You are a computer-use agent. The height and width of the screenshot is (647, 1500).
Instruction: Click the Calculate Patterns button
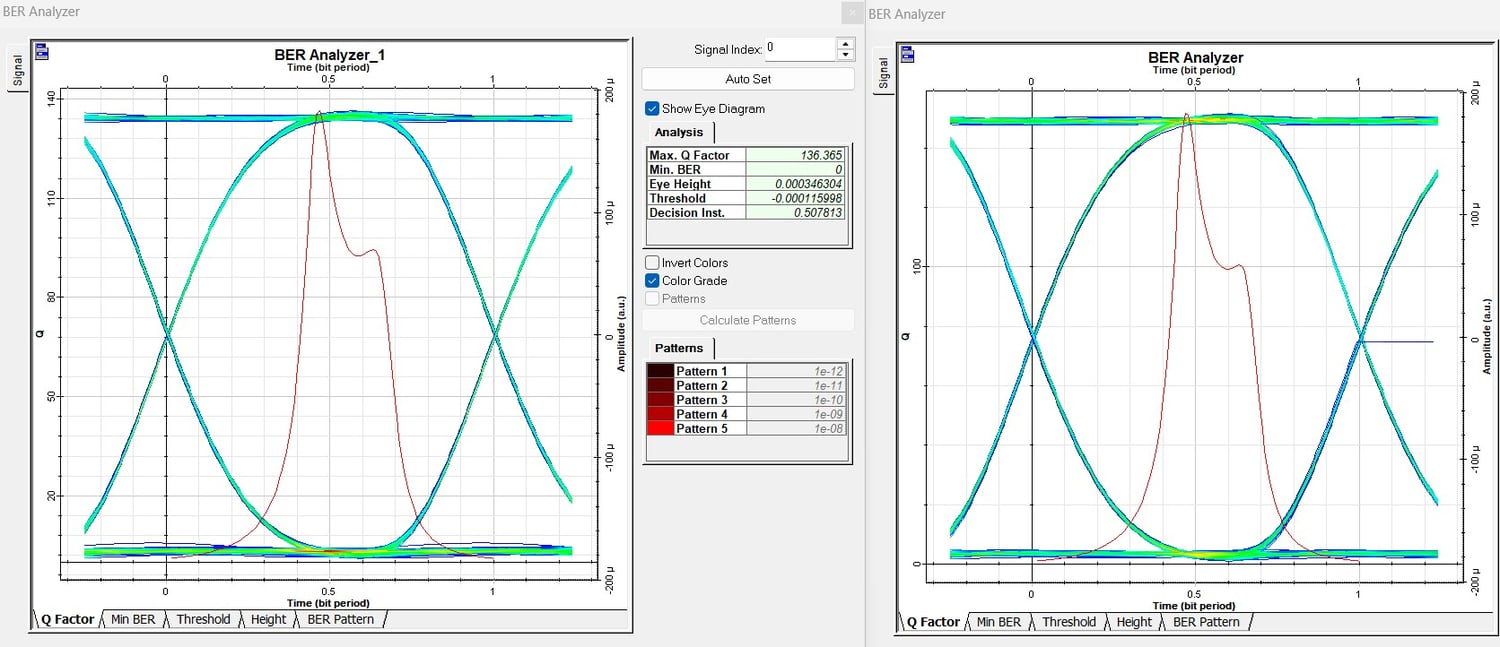tap(748, 320)
